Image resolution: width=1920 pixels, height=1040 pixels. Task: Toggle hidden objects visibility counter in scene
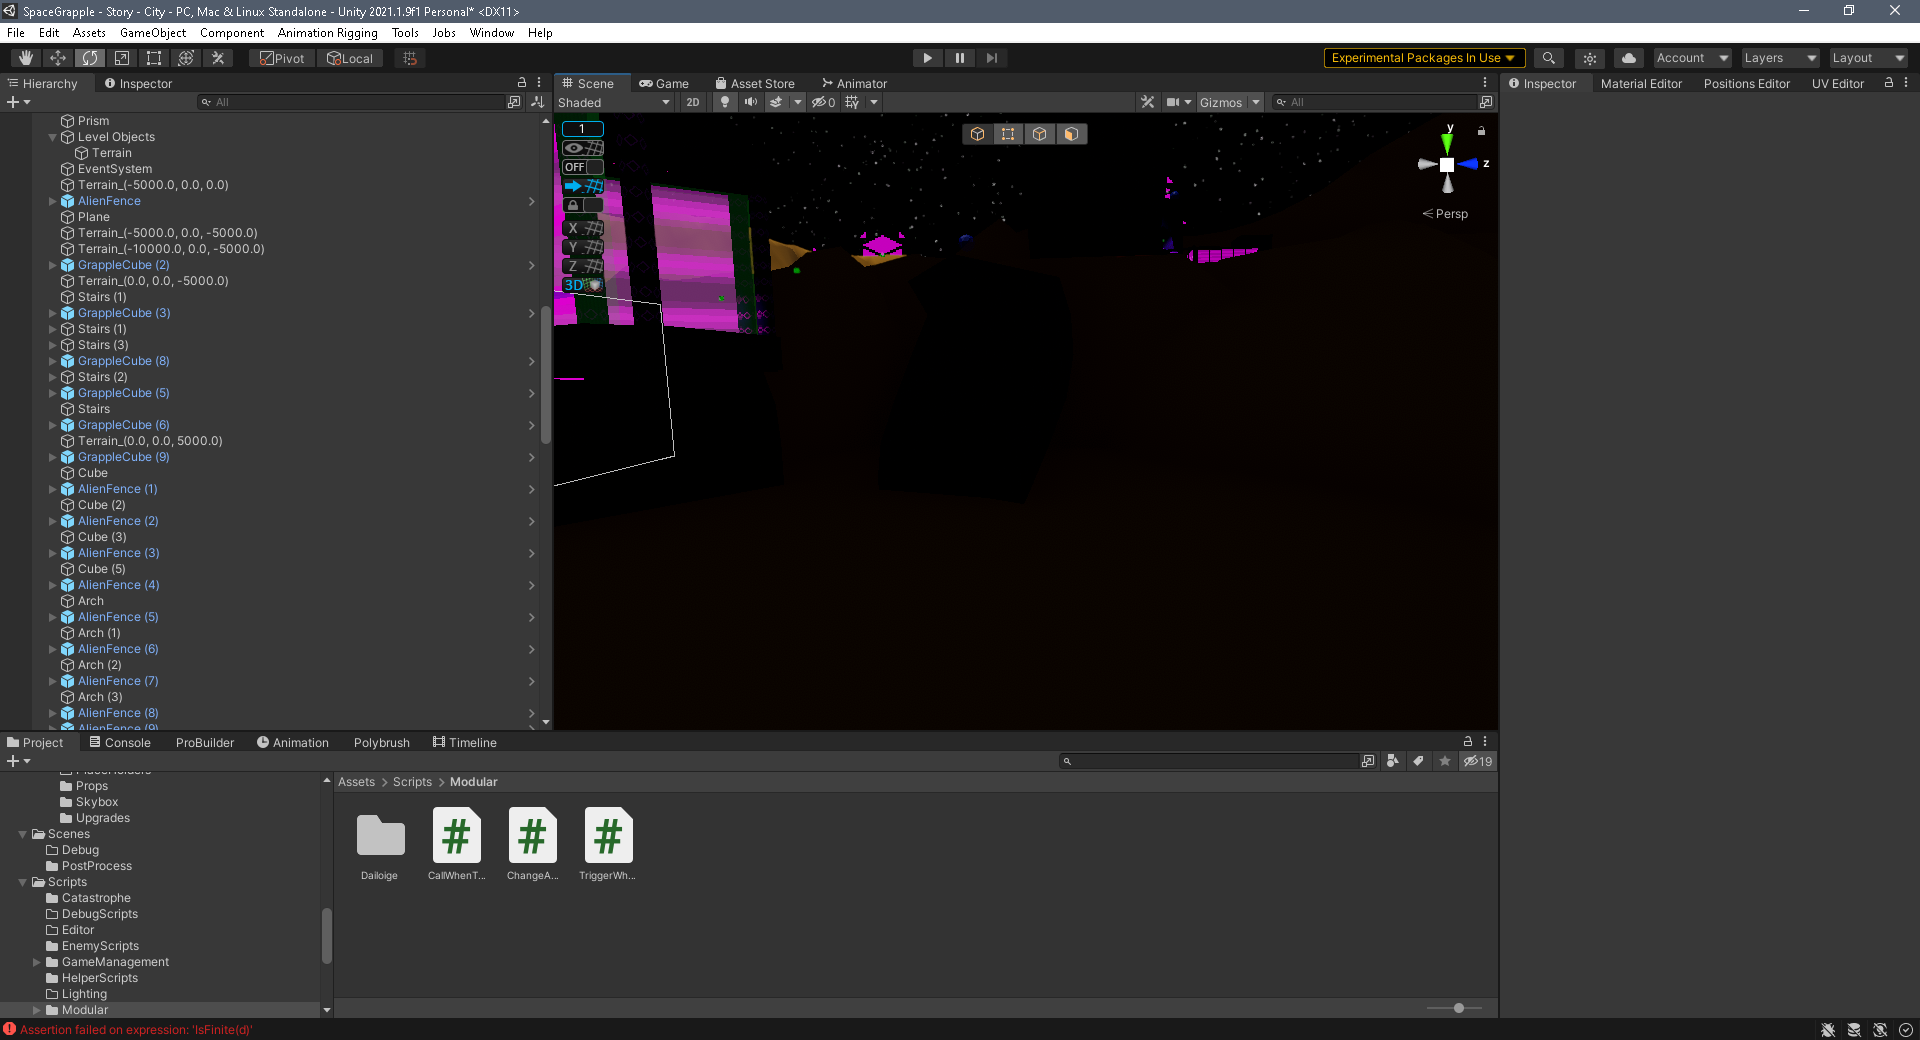(823, 102)
